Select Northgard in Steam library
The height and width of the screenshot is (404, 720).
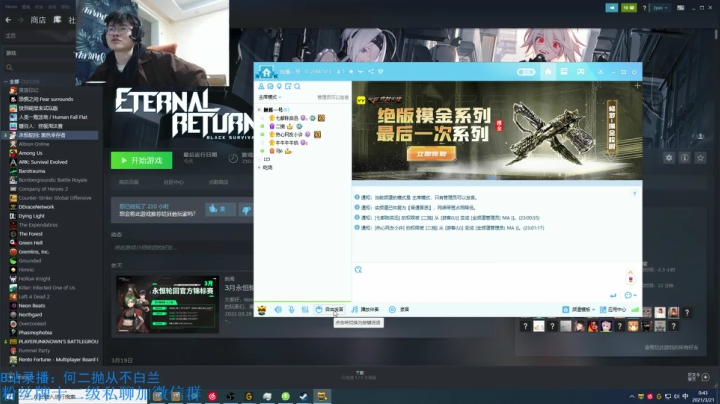pos(30,315)
